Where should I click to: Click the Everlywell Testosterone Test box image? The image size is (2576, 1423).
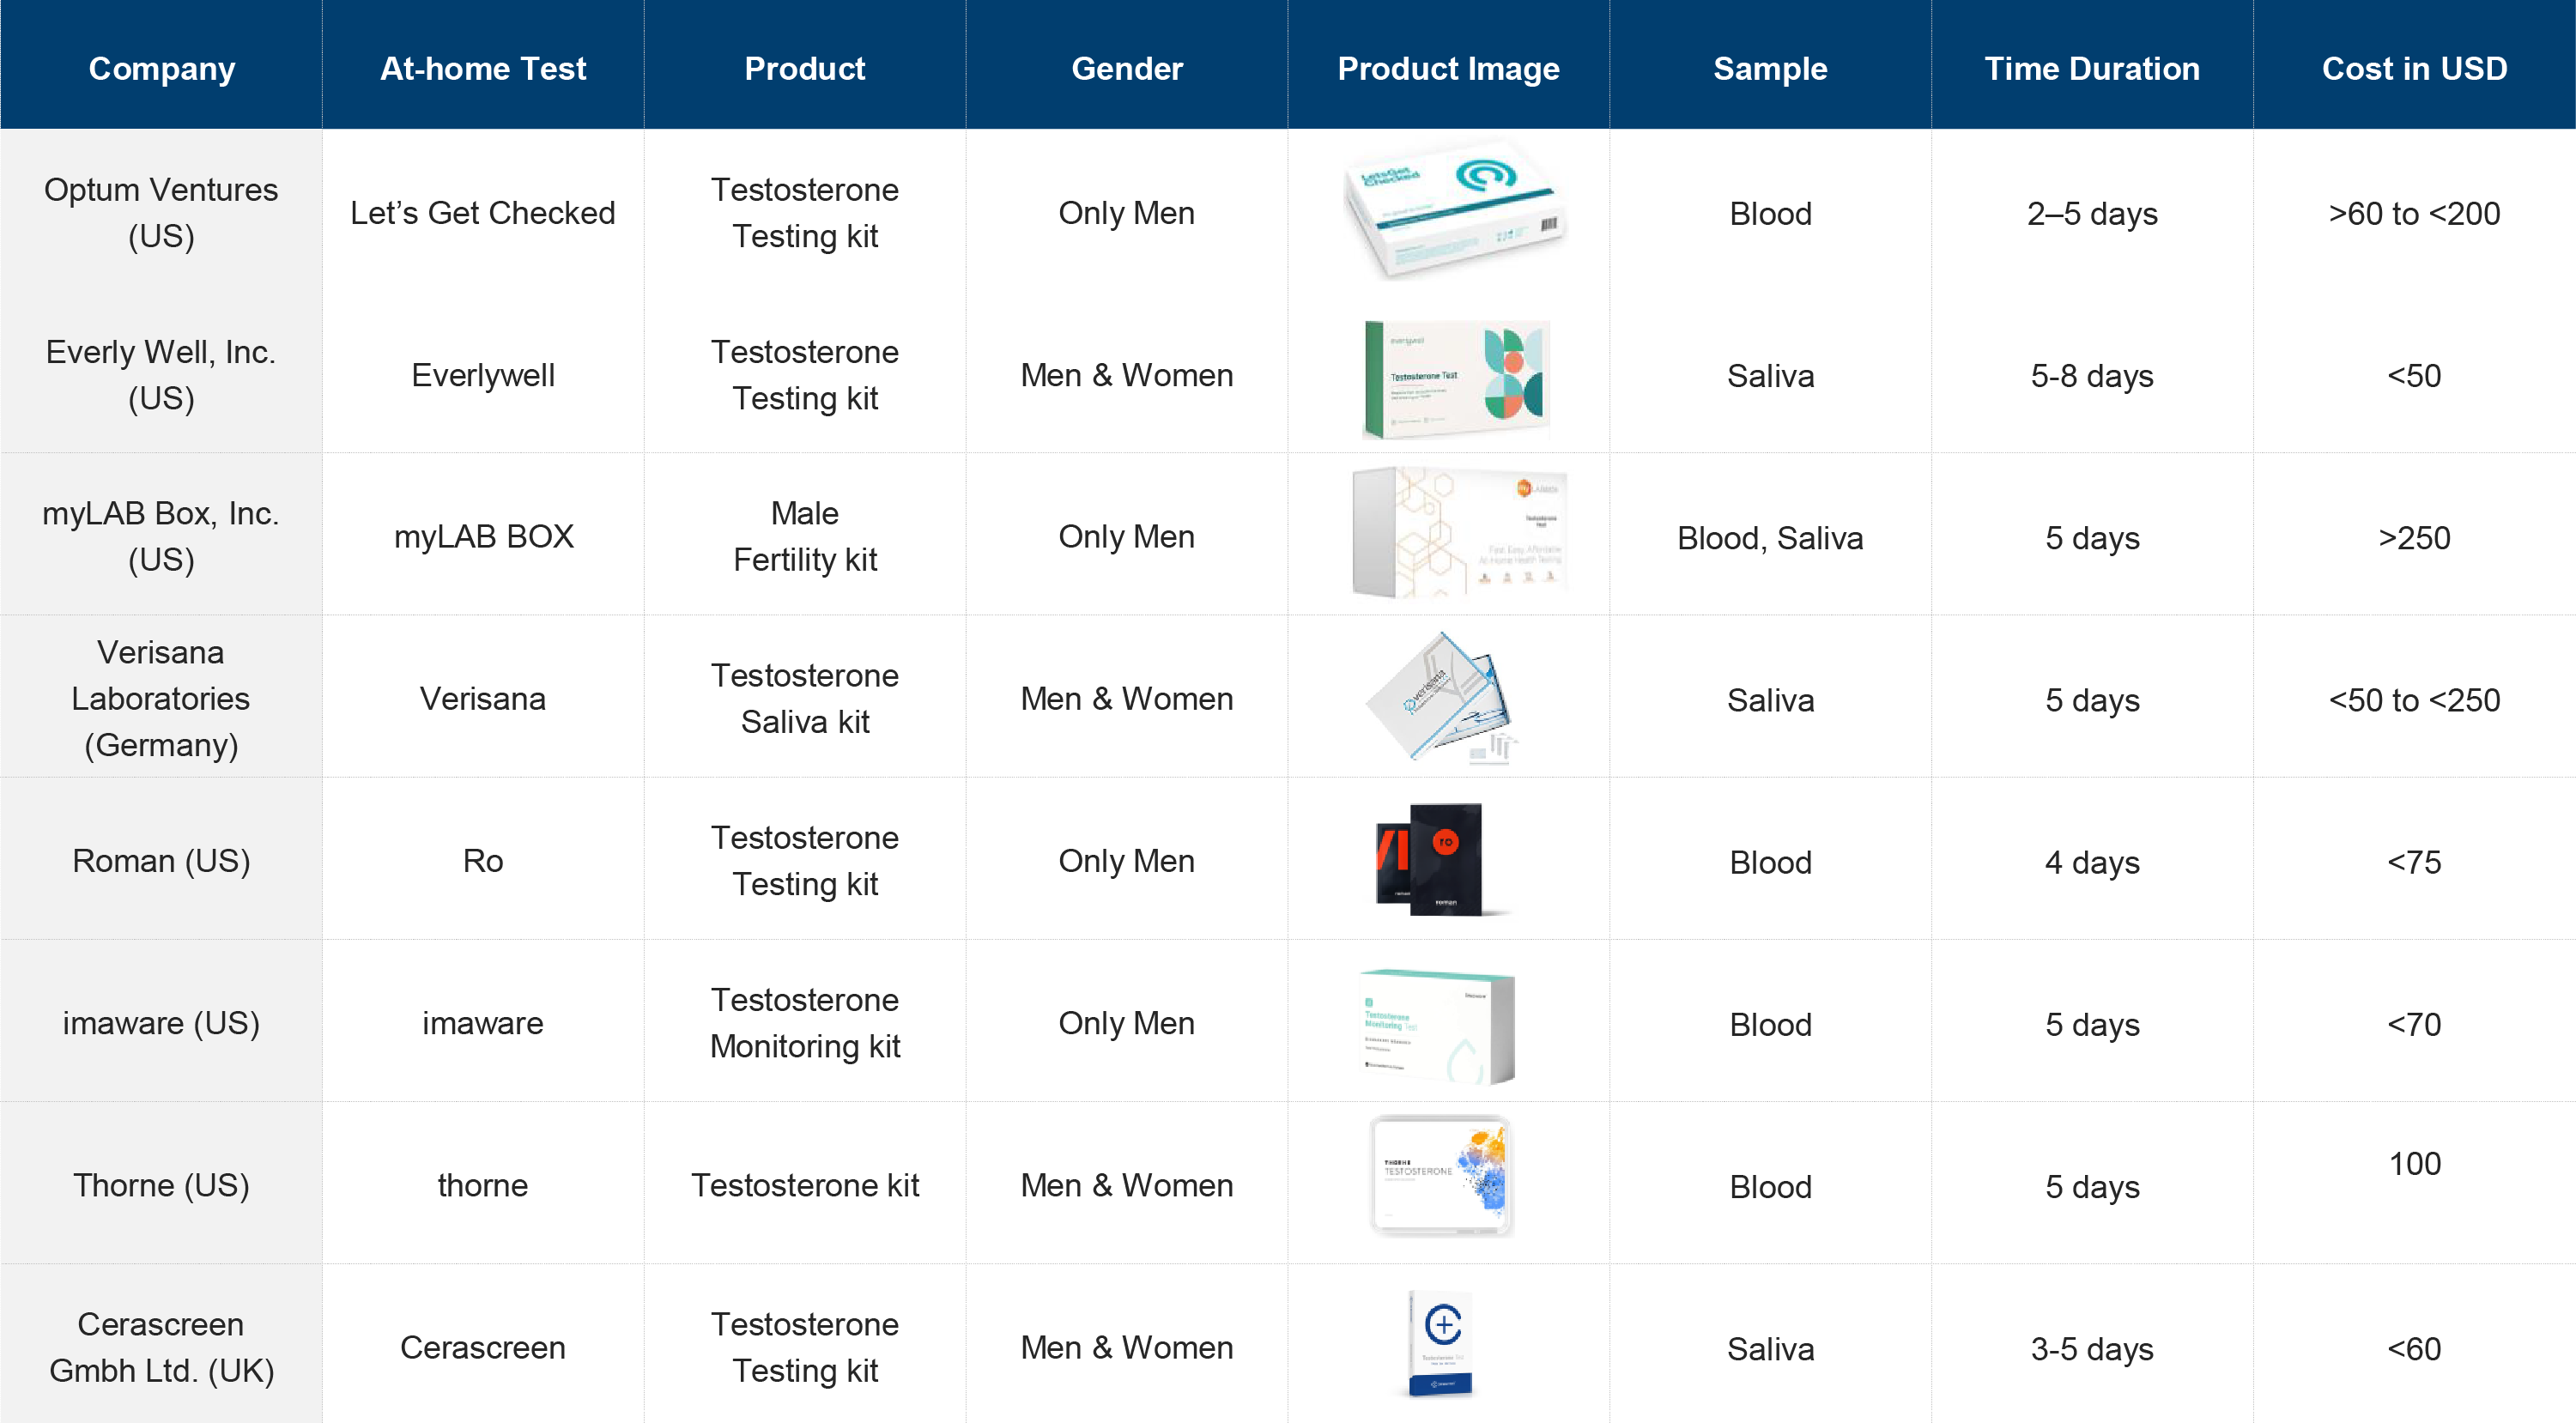[1455, 379]
